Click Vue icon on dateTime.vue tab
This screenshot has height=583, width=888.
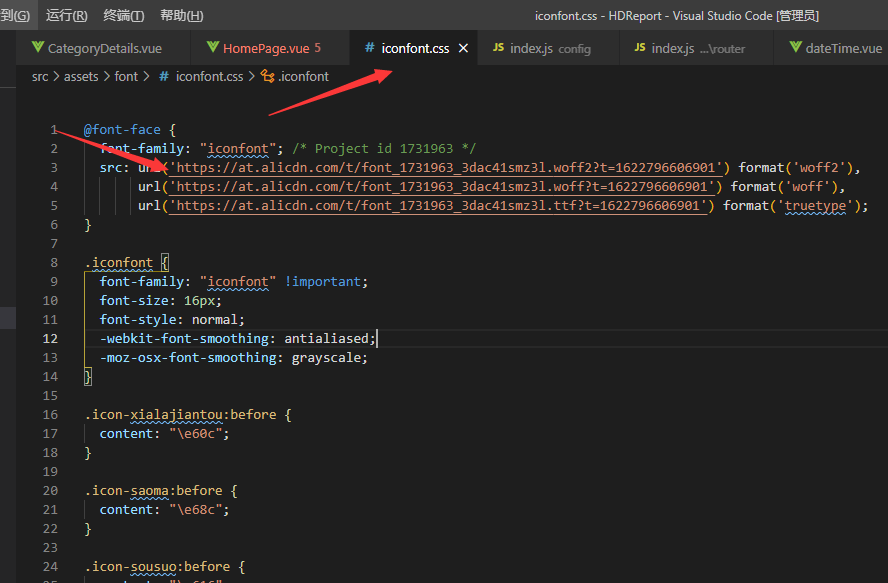(x=795, y=47)
